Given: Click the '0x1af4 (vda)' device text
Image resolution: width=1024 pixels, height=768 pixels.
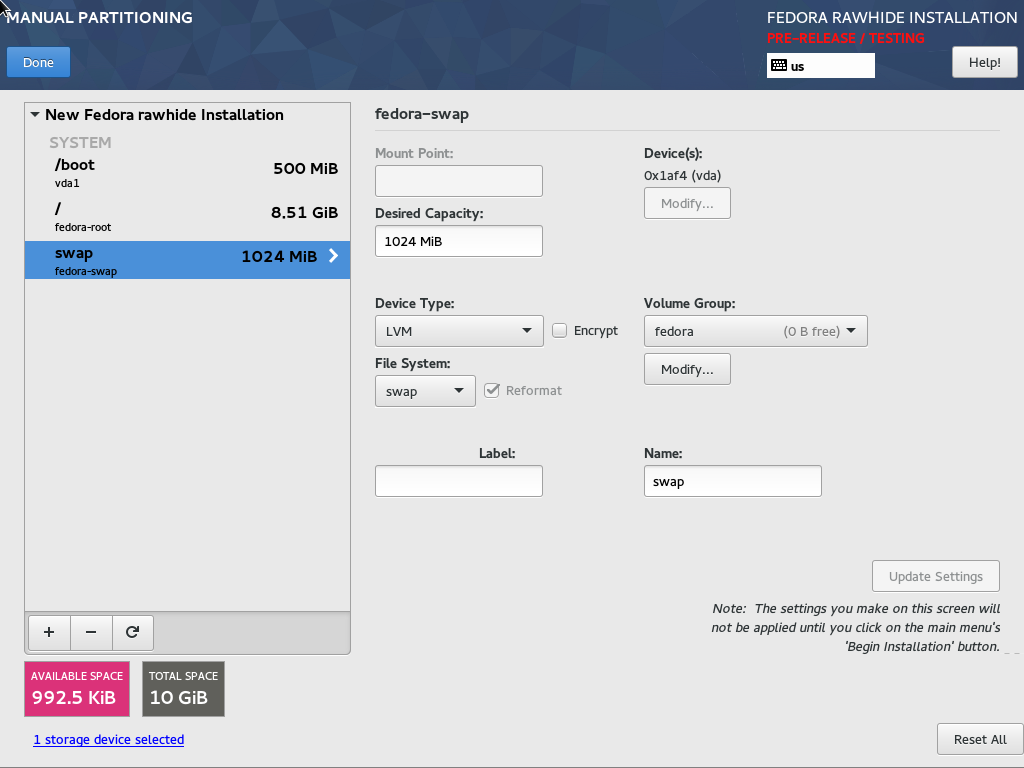Looking at the screenshot, I should point(682,176).
